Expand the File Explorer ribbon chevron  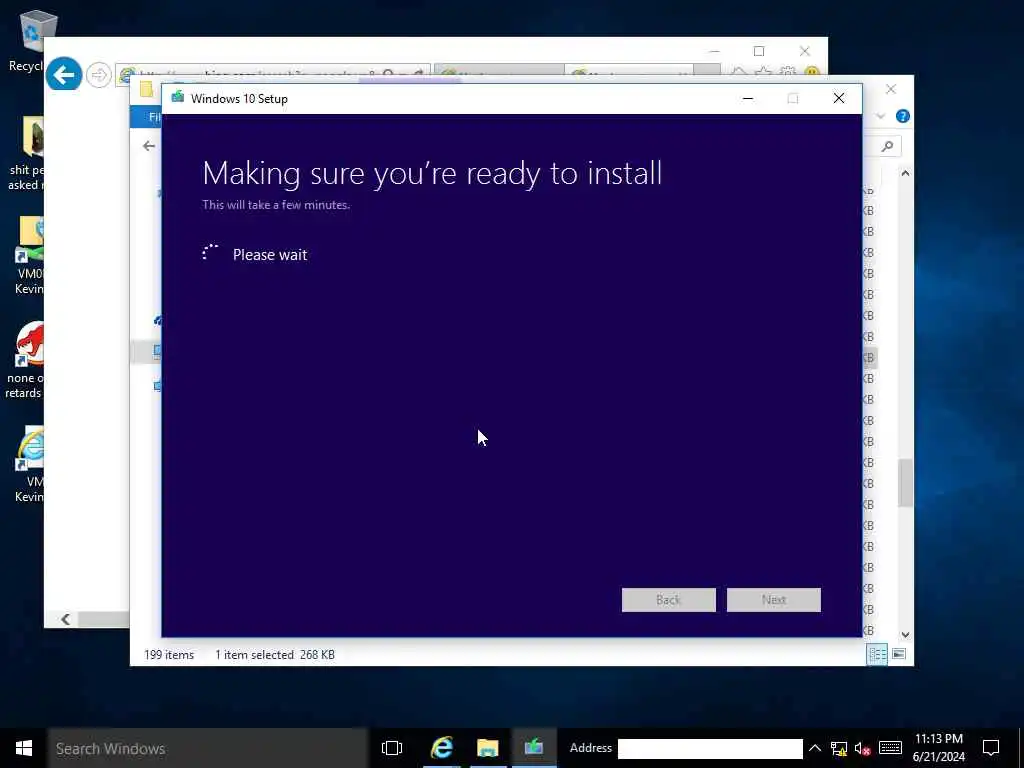(x=880, y=116)
